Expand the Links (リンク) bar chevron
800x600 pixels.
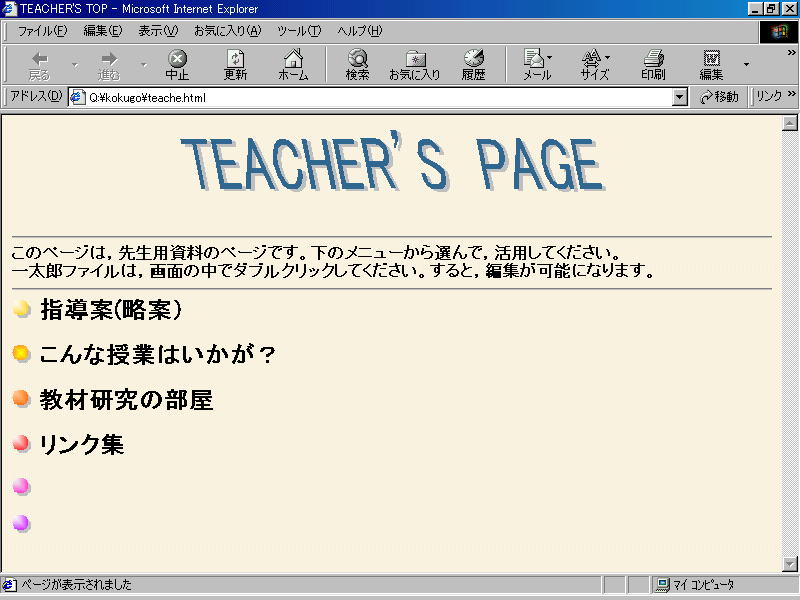pos(791,94)
